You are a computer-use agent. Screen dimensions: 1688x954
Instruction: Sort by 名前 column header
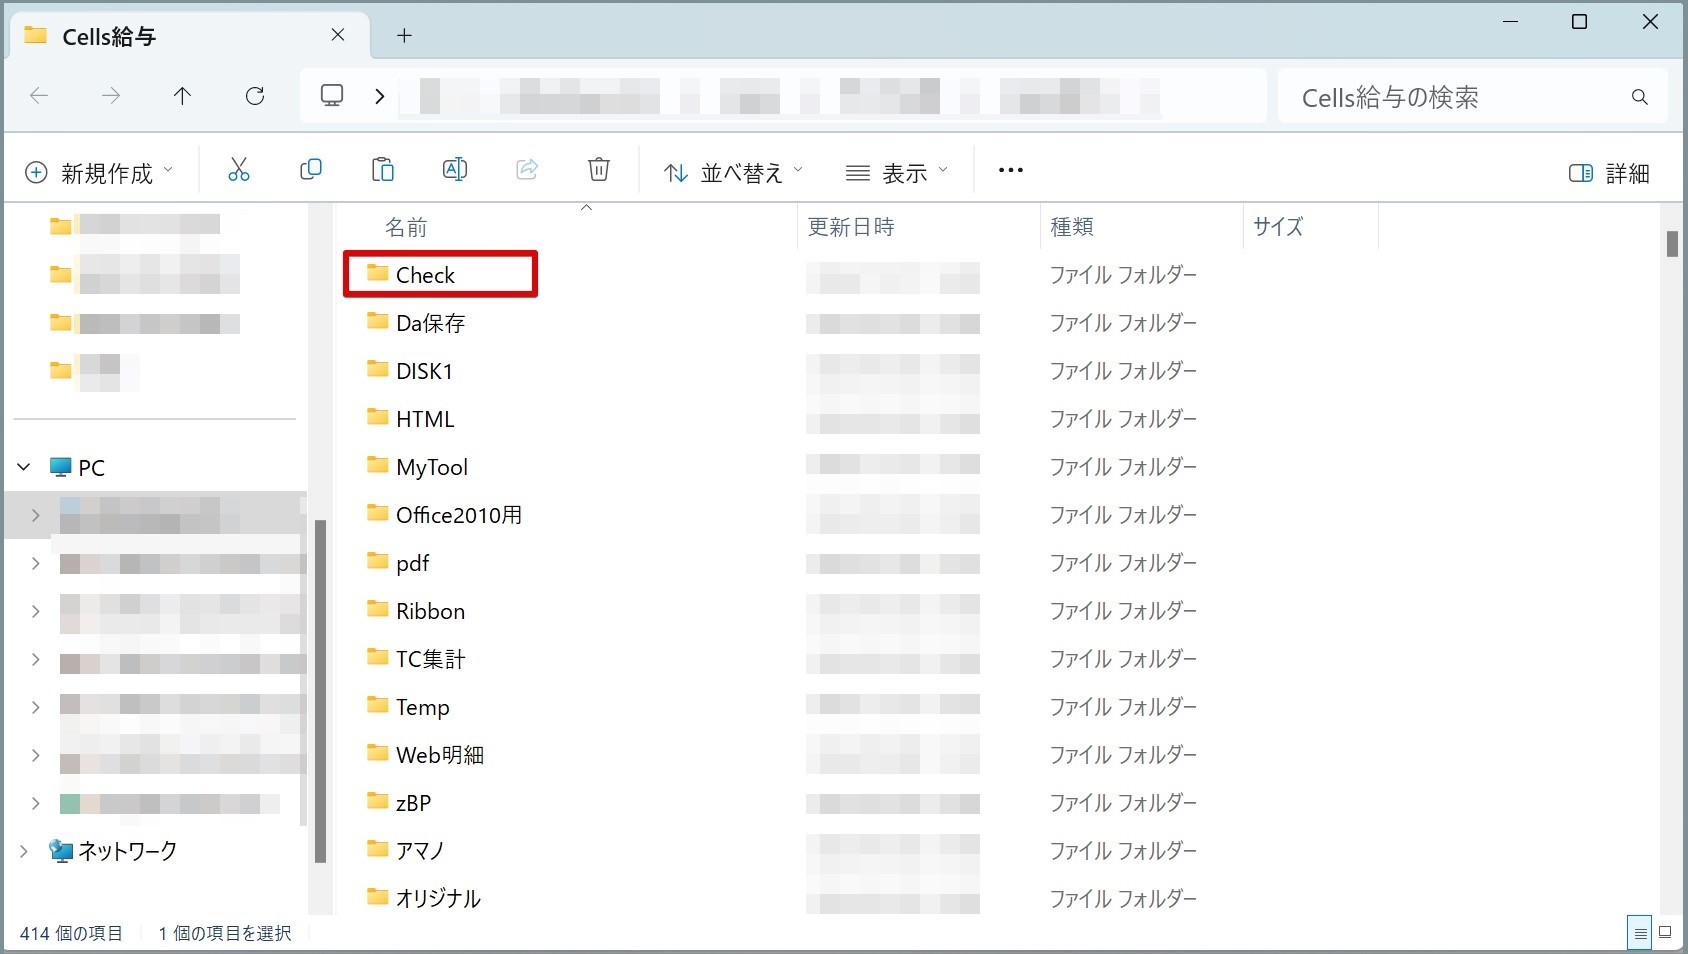pos(406,227)
